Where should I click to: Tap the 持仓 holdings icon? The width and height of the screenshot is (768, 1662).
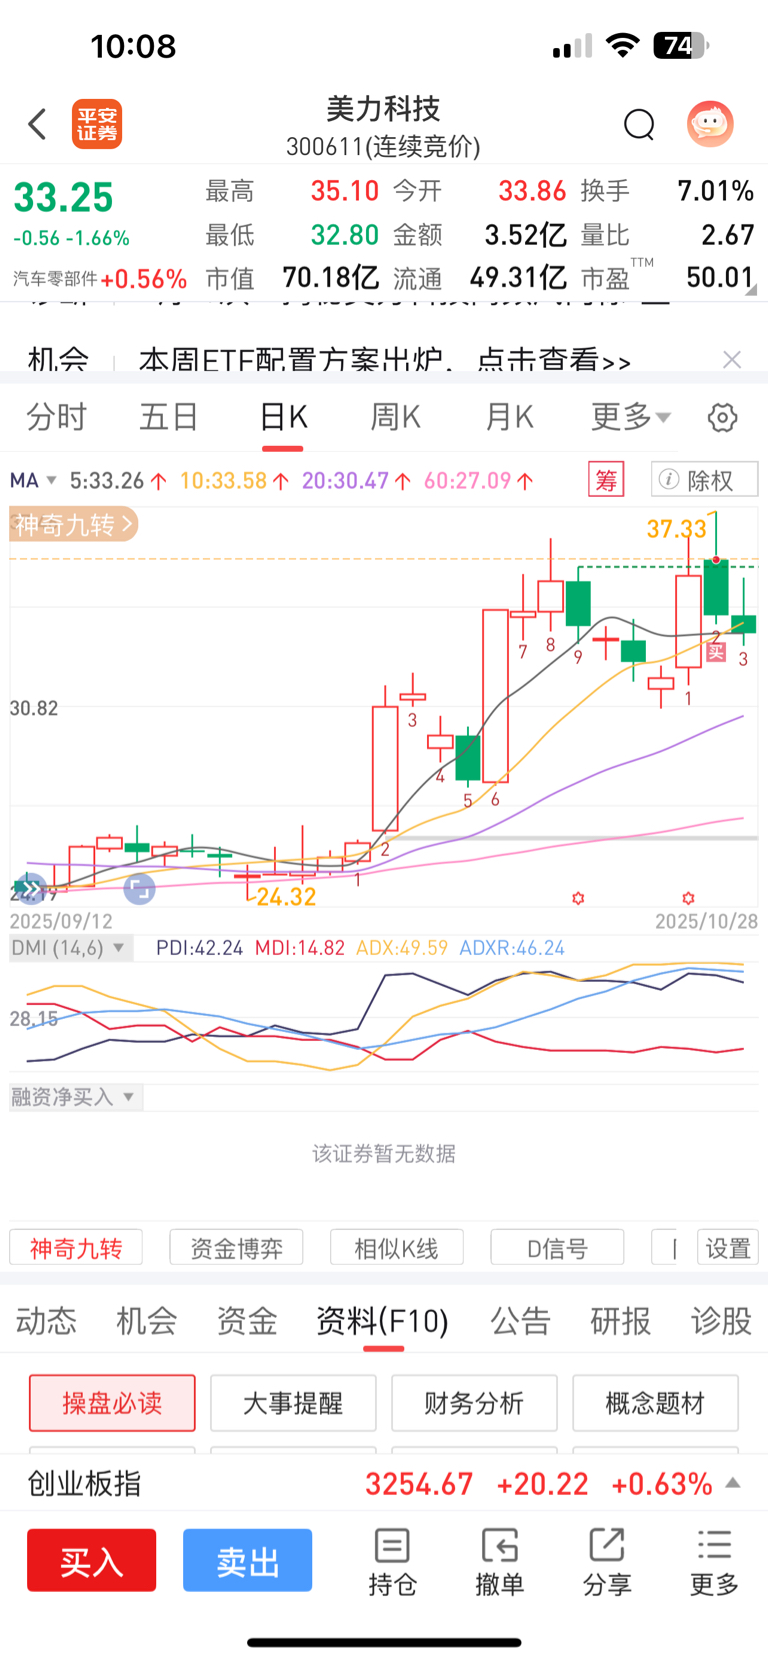pos(392,1562)
